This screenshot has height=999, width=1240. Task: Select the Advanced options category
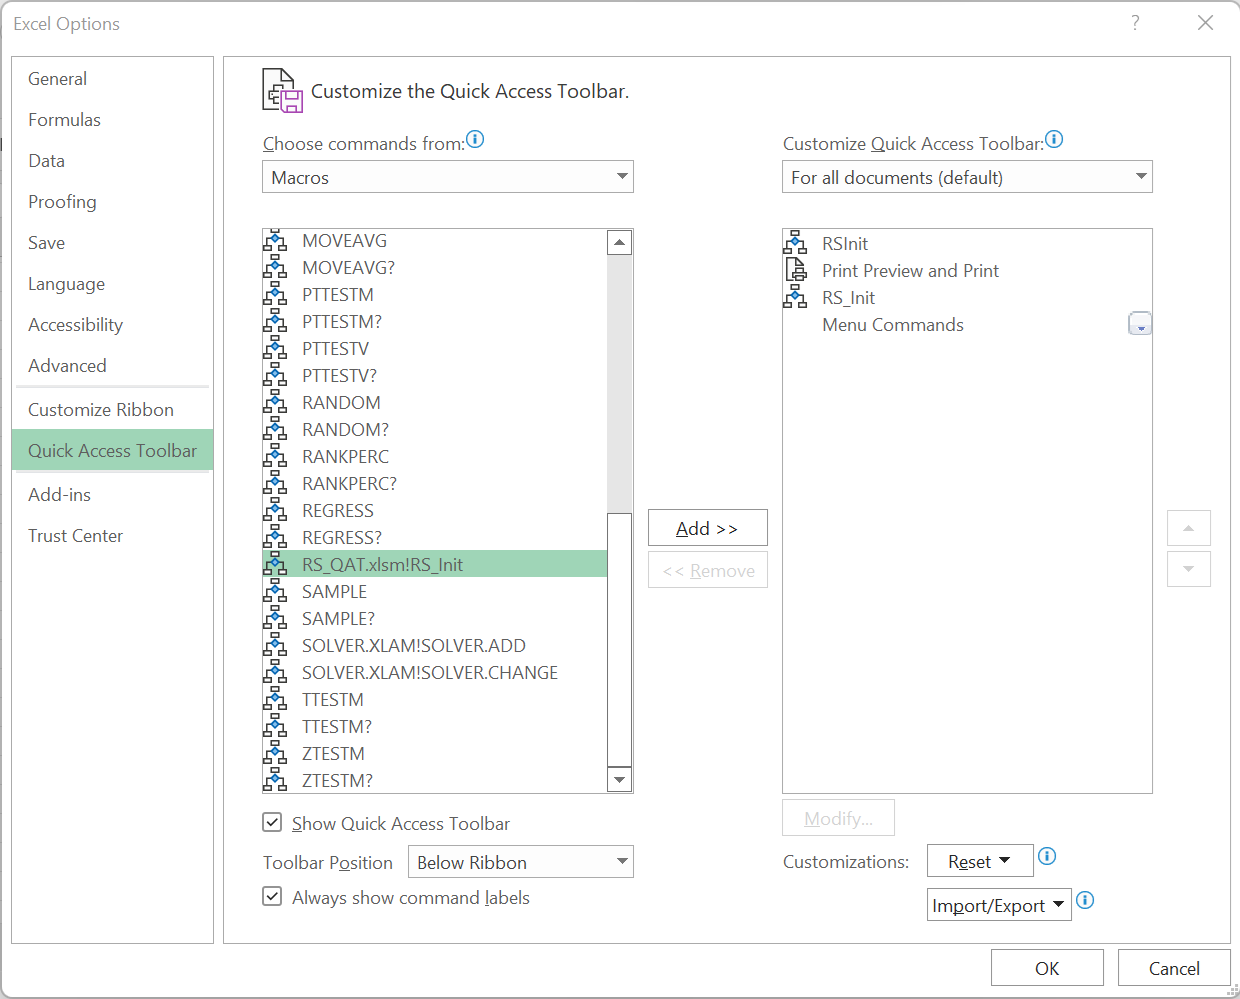tap(113, 366)
